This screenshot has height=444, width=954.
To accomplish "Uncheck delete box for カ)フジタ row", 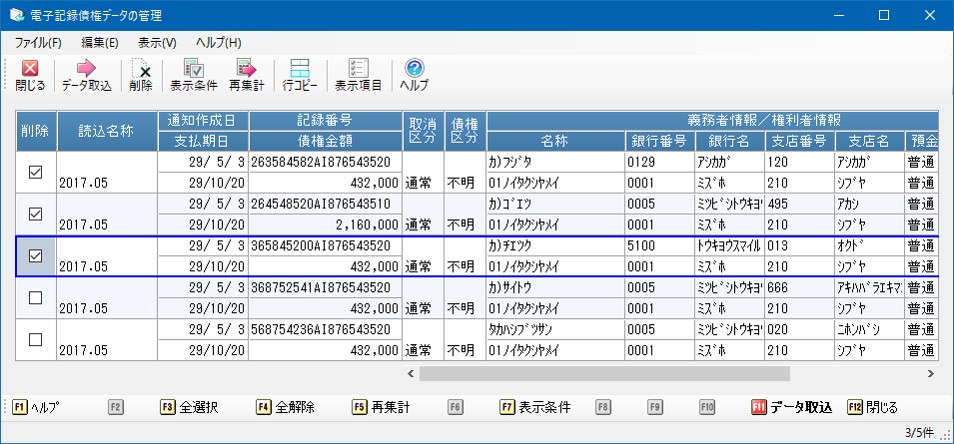I will [36, 172].
